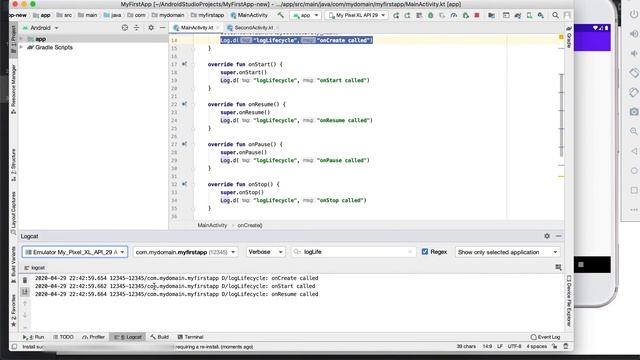Click Select Opened File target icon

click(x=125, y=27)
